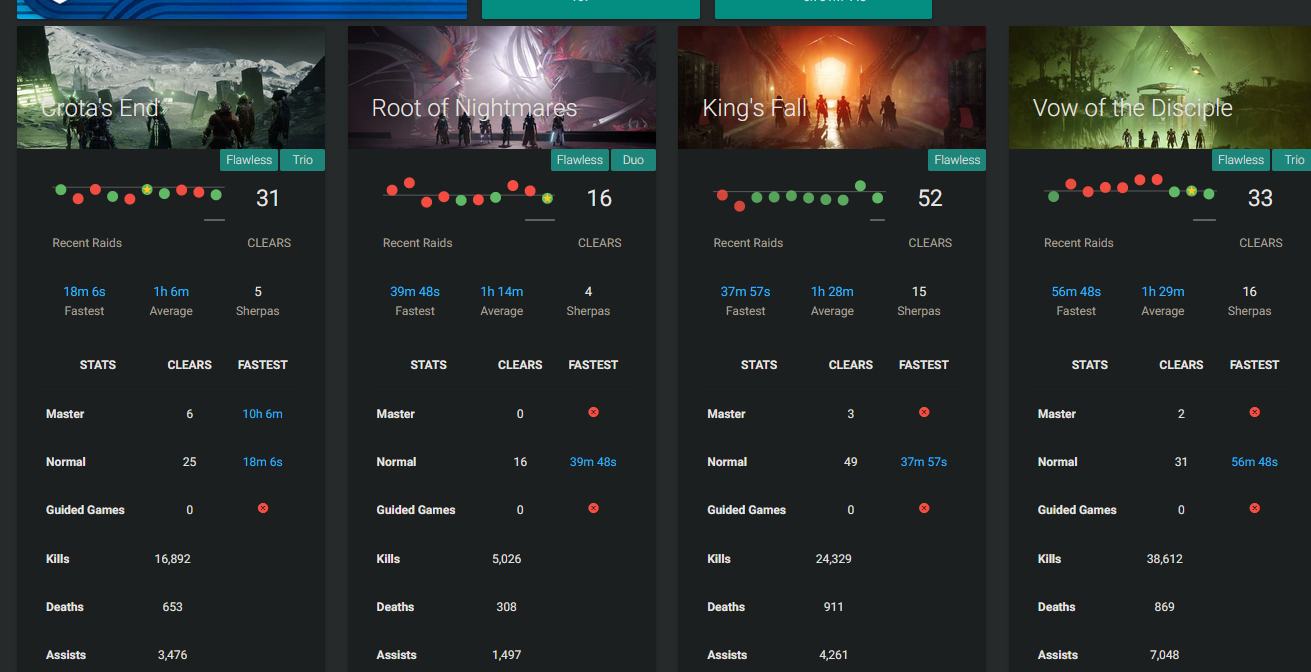Open the starred dot in Vow of the Disciple graph
This screenshot has height=672, width=1311.
click(x=1191, y=190)
